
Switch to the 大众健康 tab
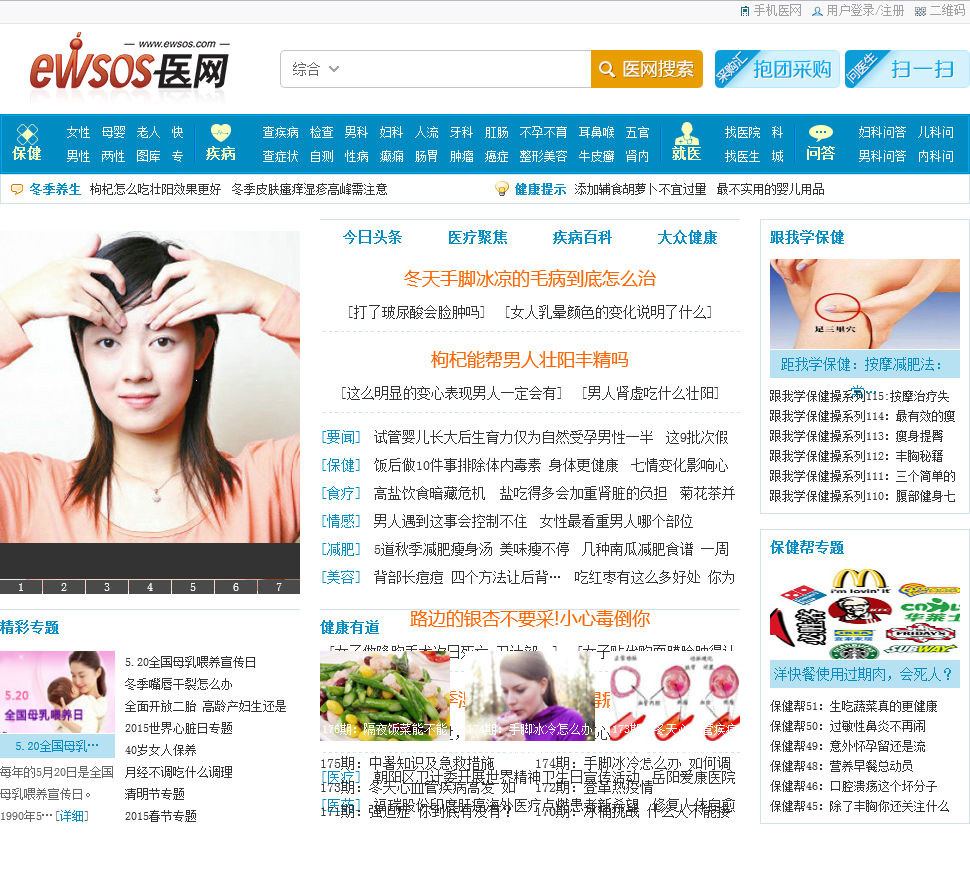tap(687, 238)
